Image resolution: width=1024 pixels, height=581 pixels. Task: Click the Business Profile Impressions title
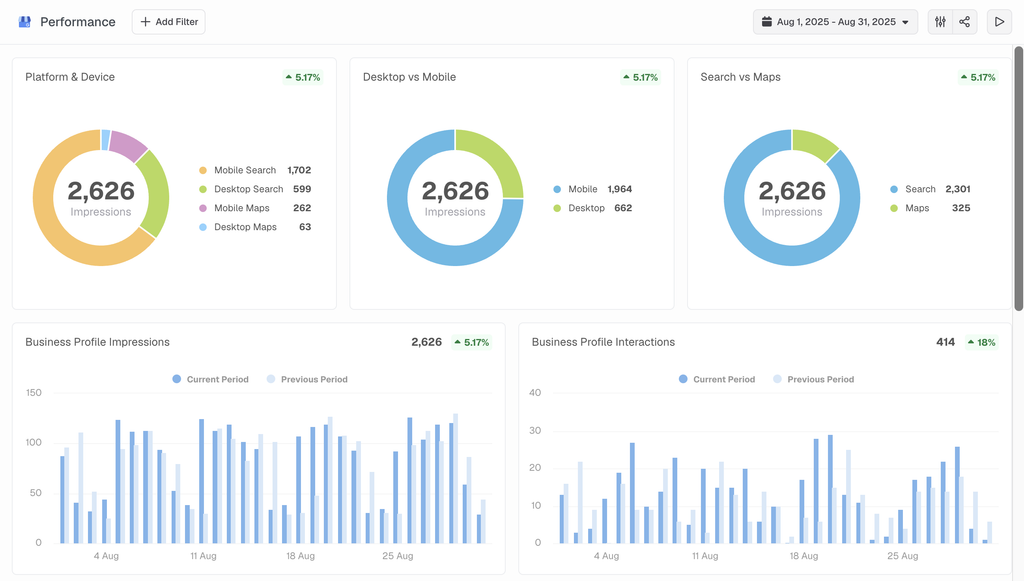[x=97, y=342]
